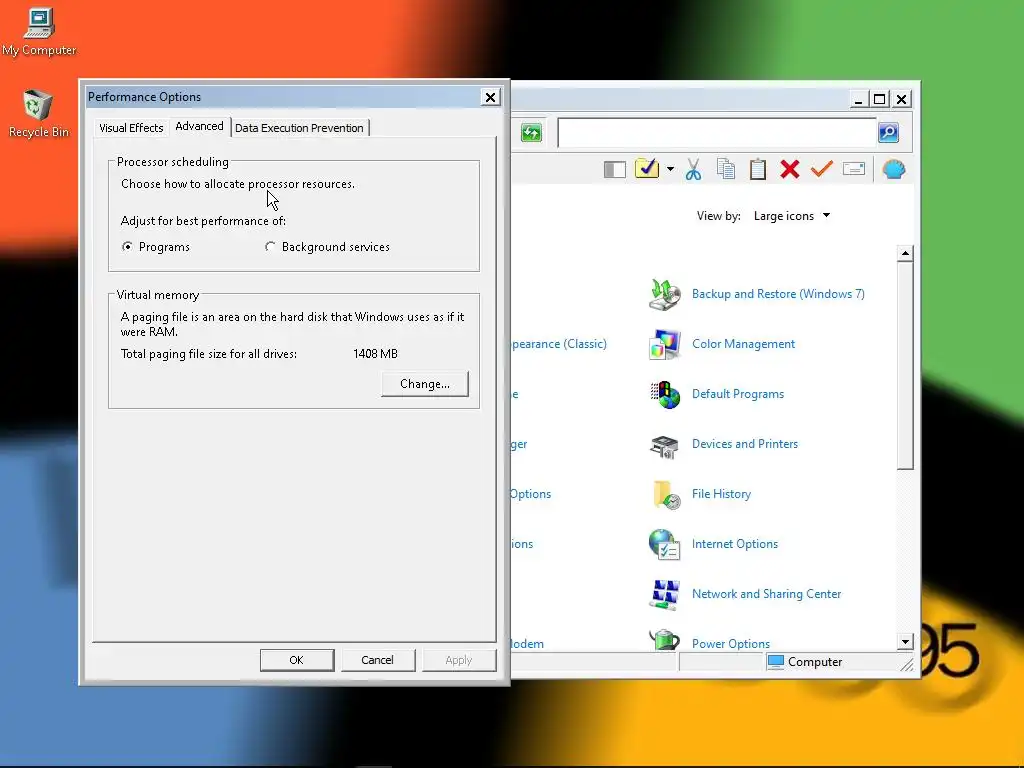This screenshot has height=768, width=1024.
Task: Click the Power Options icon
Action: pos(665,639)
